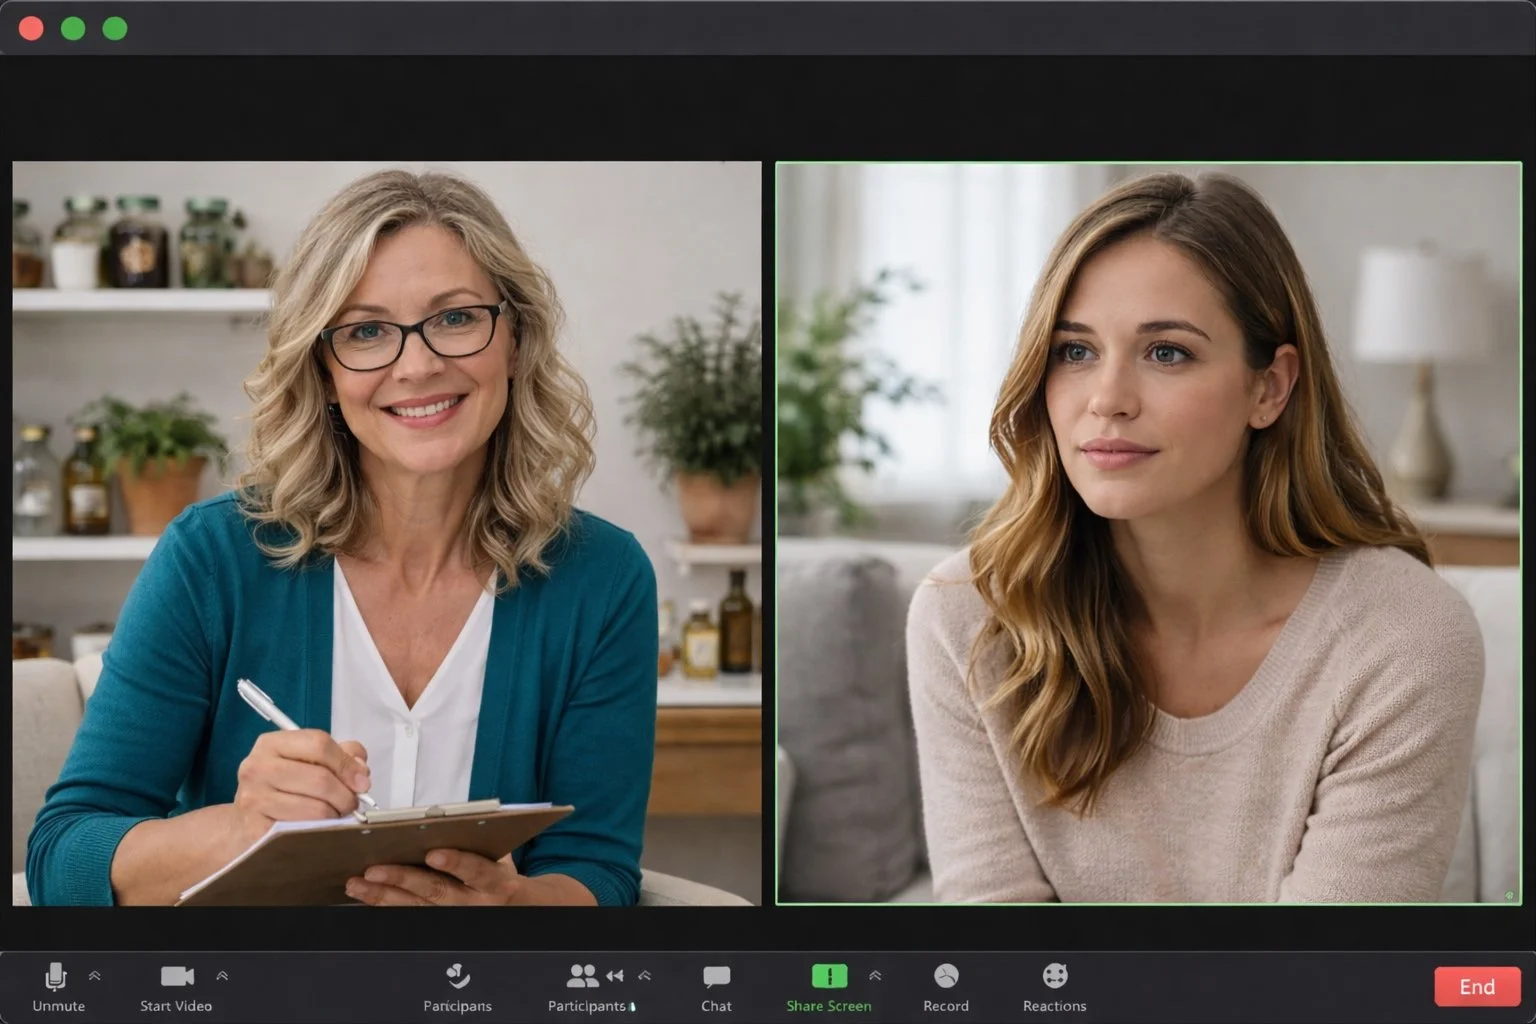Toggle screen sharing off
Screen dimensions: 1536x1024
click(x=829, y=977)
